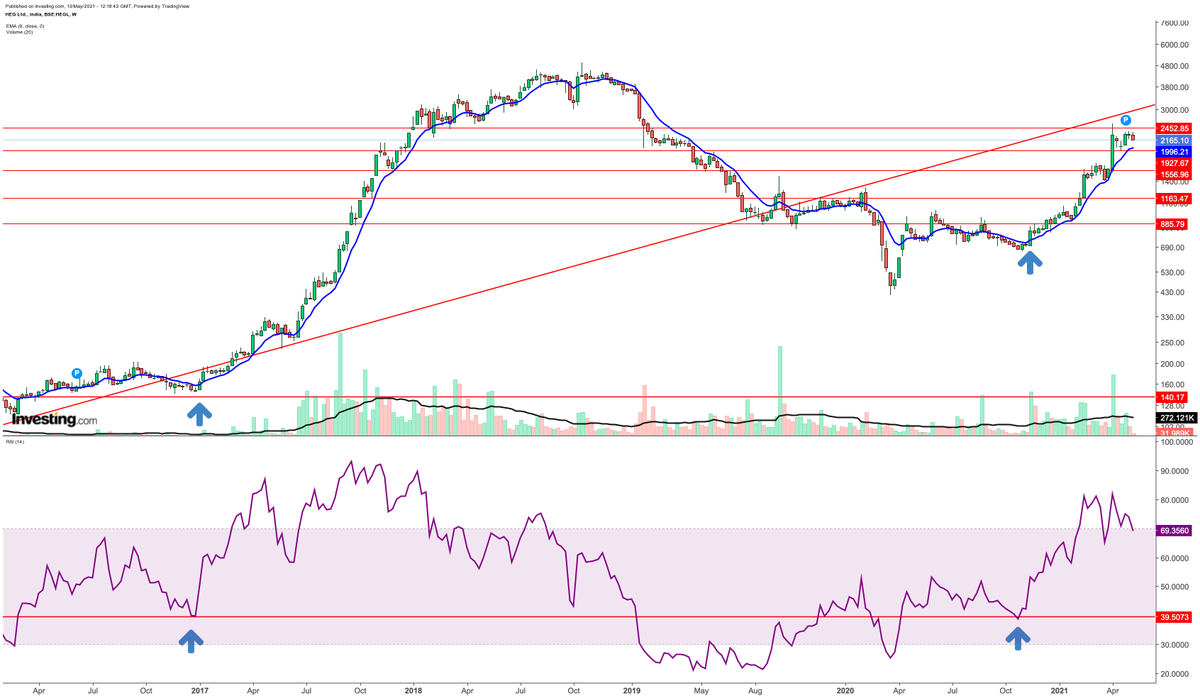The image size is (1200, 698).
Task: Click the 50.0000 RSI axis tick
Action: [x=1174, y=587]
